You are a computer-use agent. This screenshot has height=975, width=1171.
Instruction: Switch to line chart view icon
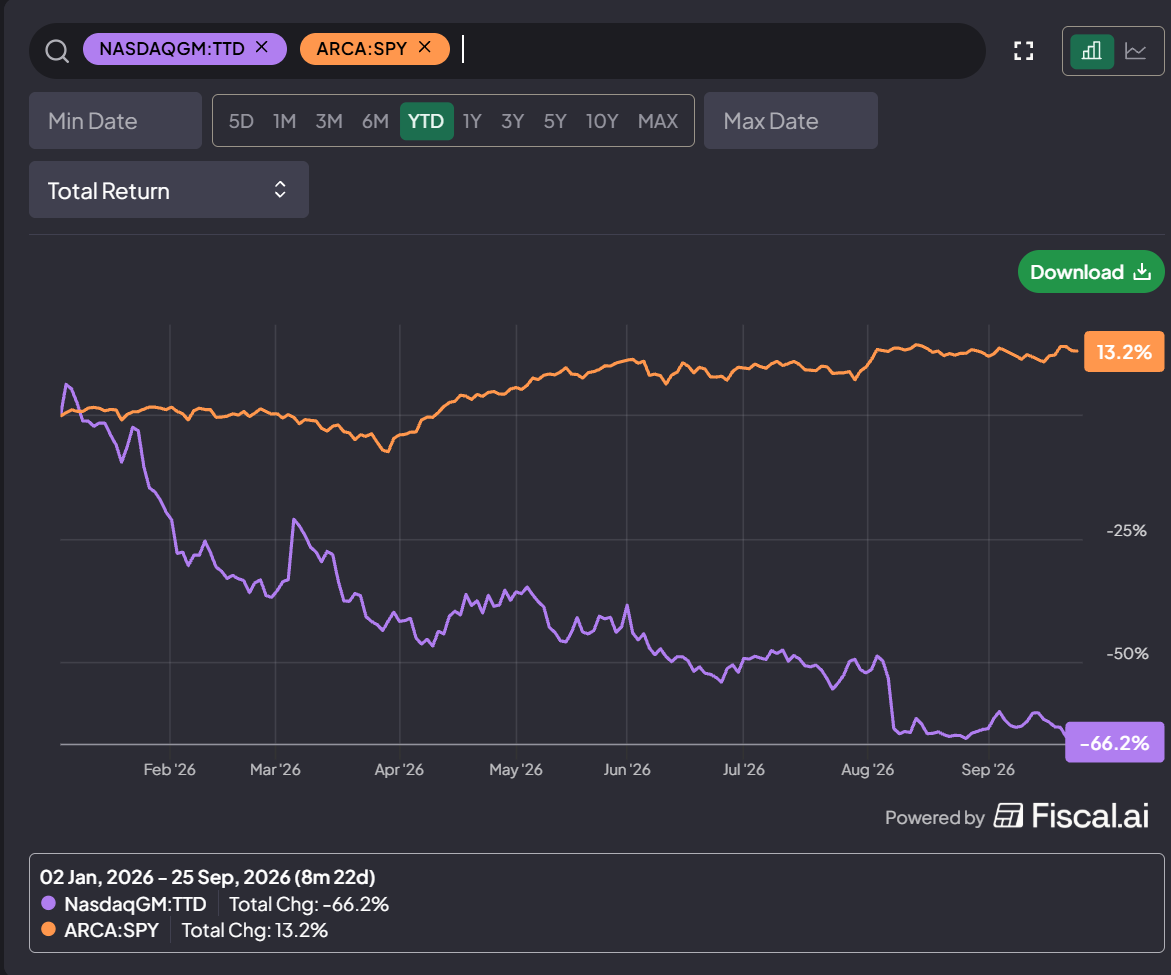(1136, 51)
